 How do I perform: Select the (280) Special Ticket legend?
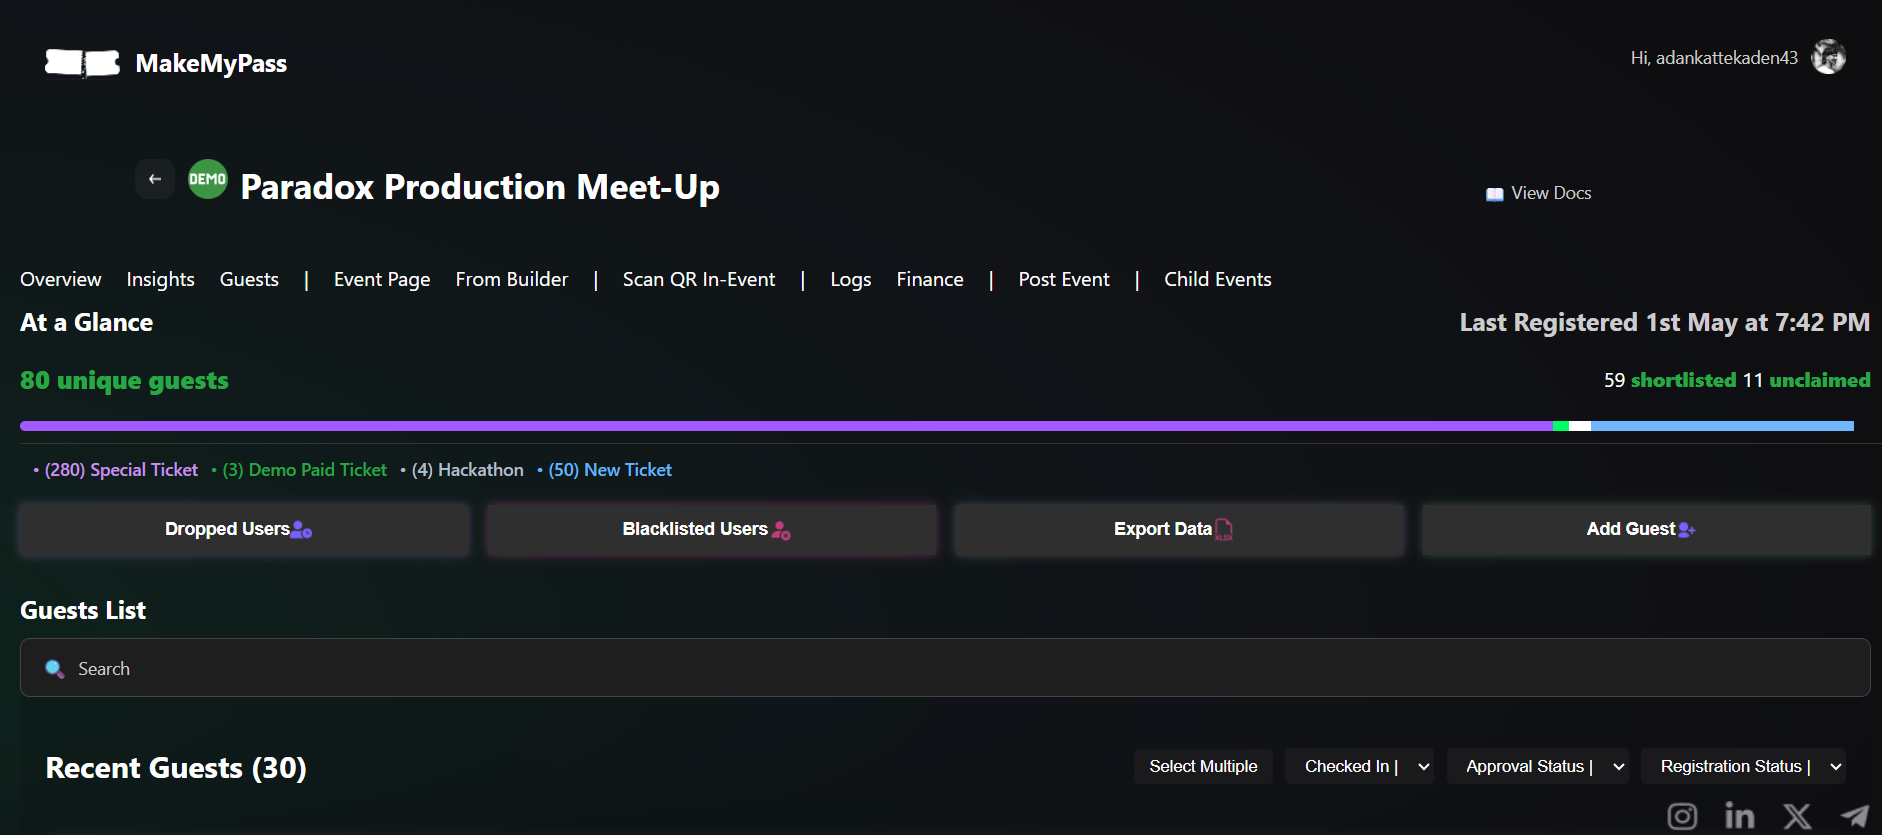pos(121,470)
